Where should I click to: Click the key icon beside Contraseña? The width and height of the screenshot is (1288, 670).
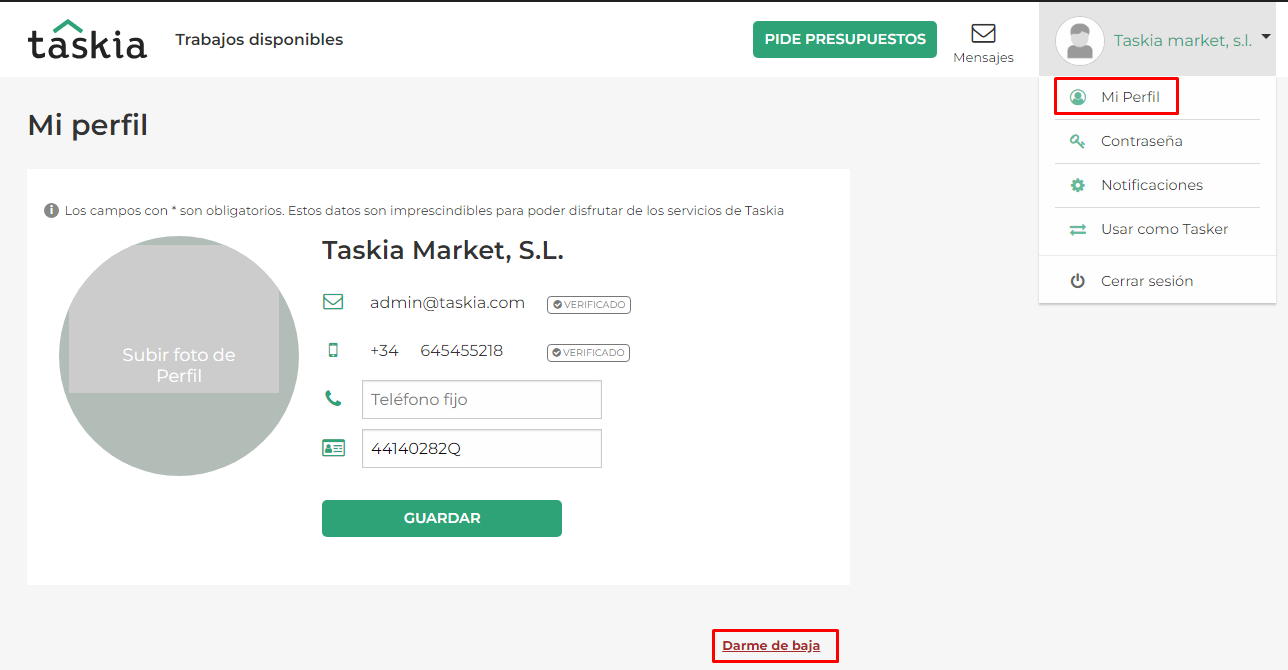(x=1078, y=141)
